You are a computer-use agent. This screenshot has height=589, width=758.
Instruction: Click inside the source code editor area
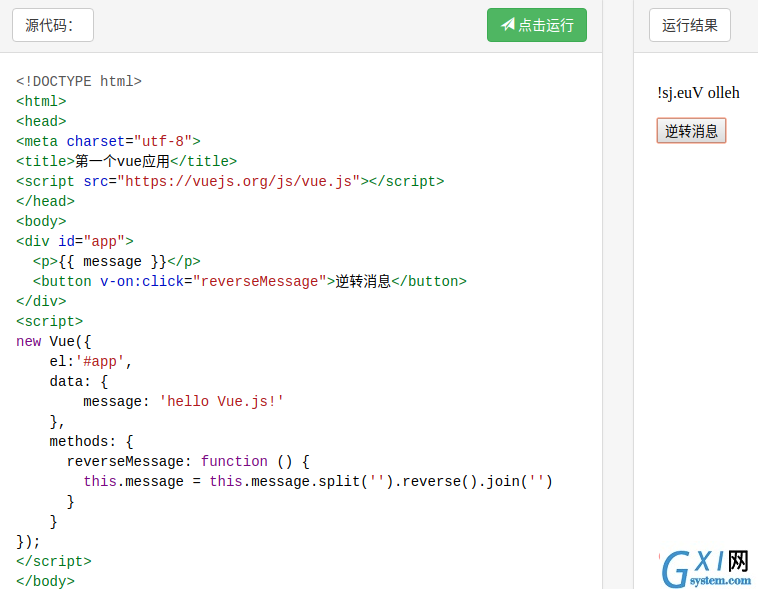[301, 321]
